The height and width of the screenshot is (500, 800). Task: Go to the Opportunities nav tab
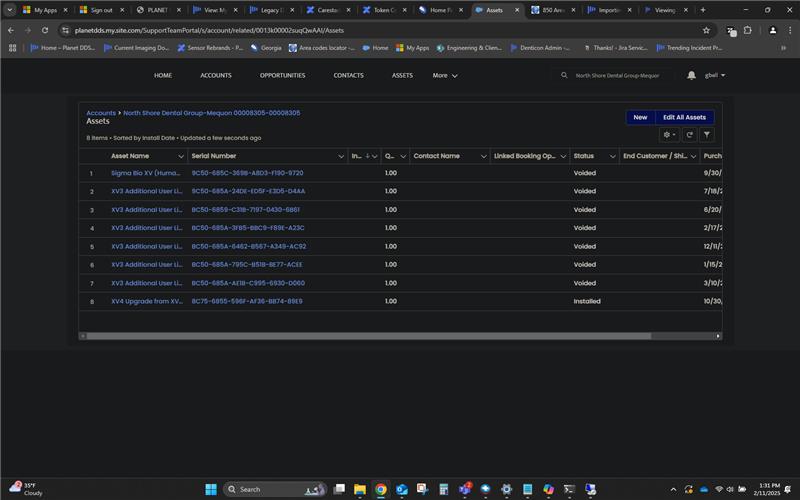click(x=282, y=76)
